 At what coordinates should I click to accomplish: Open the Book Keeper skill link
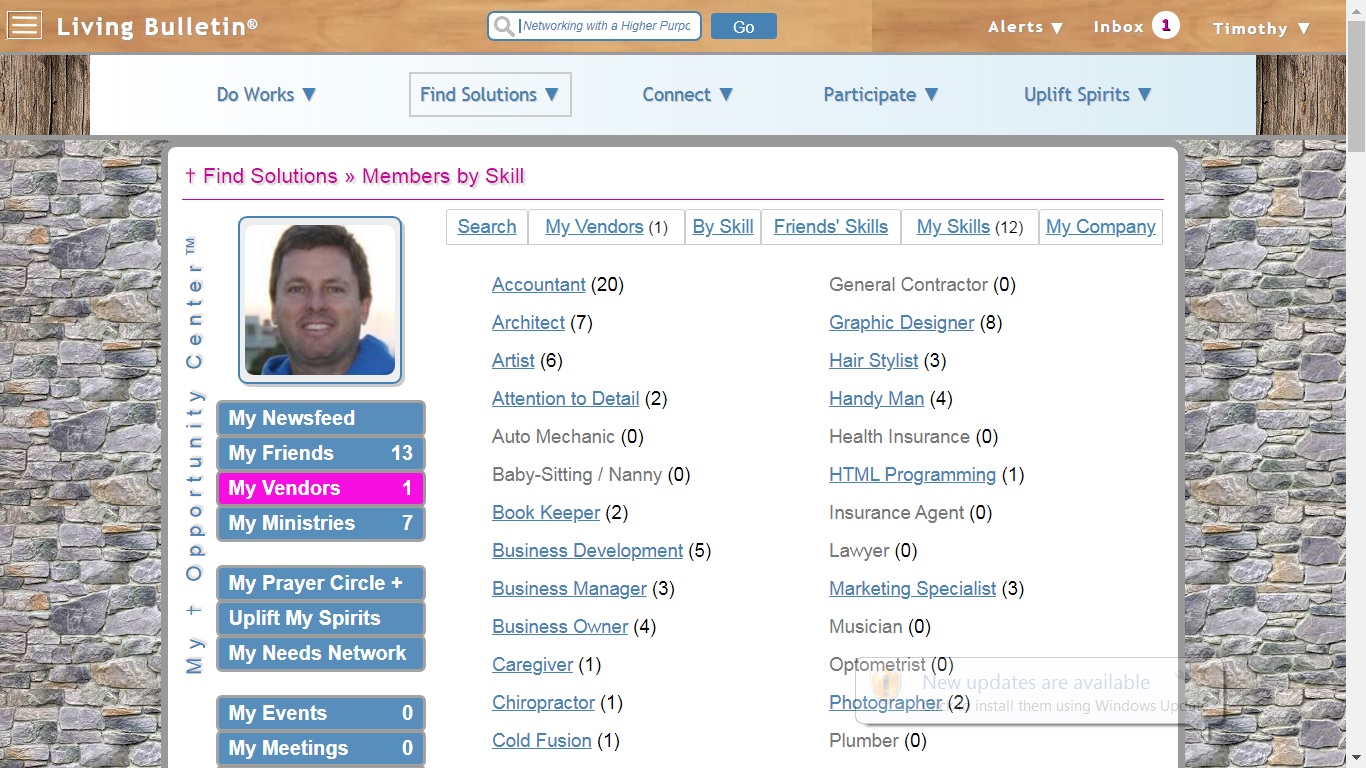546,513
